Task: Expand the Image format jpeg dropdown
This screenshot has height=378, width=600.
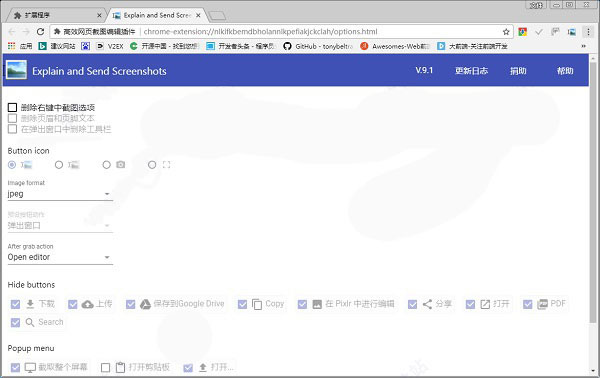Action: click(60, 194)
